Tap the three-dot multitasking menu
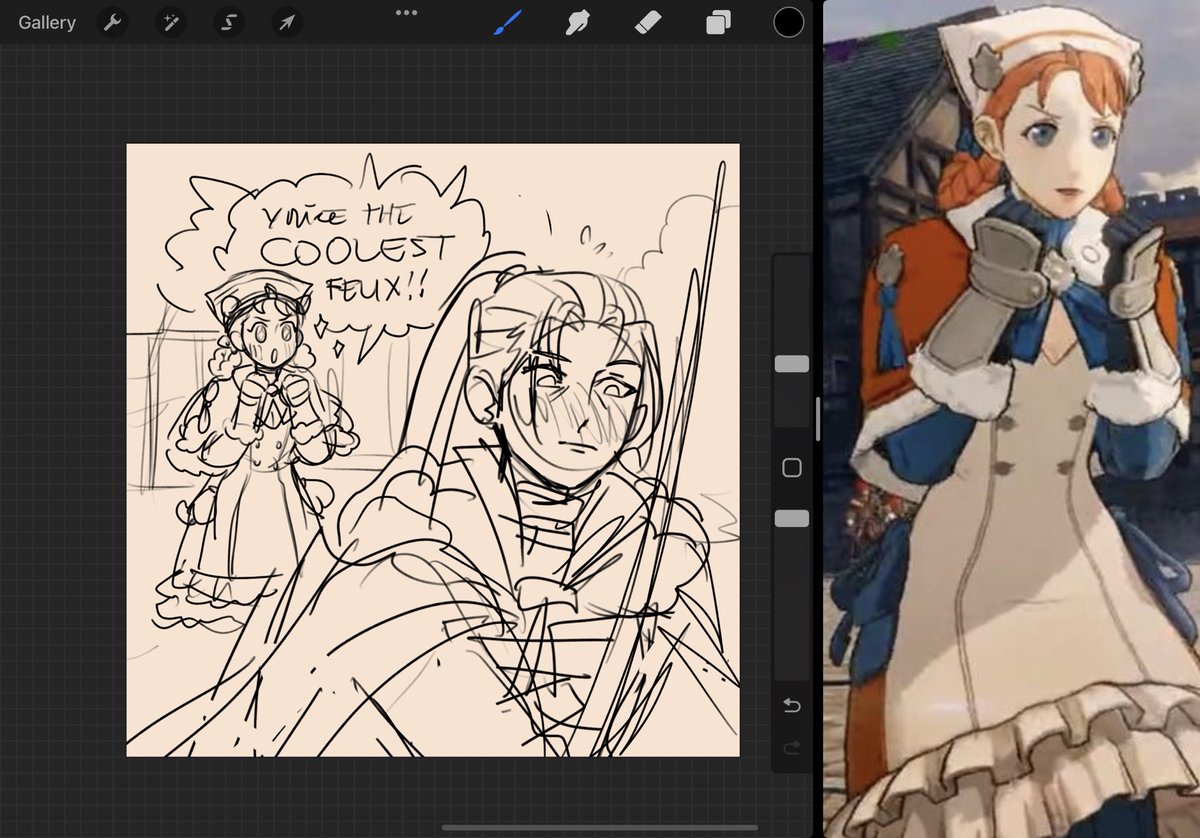The height and width of the screenshot is (838, 1200). tap(406, 12)
